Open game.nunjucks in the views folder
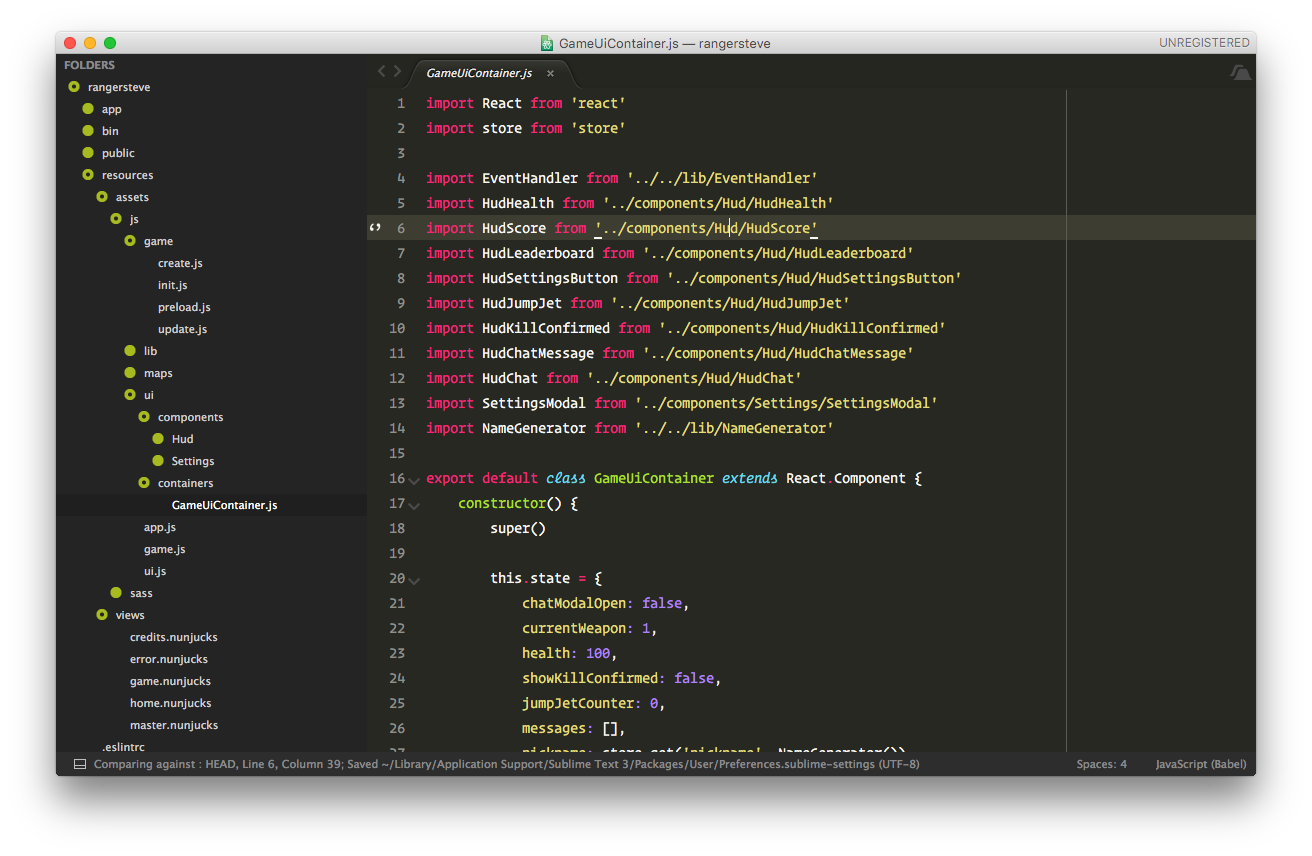This screenshot has height=856, width=1312. coord(170,681)
